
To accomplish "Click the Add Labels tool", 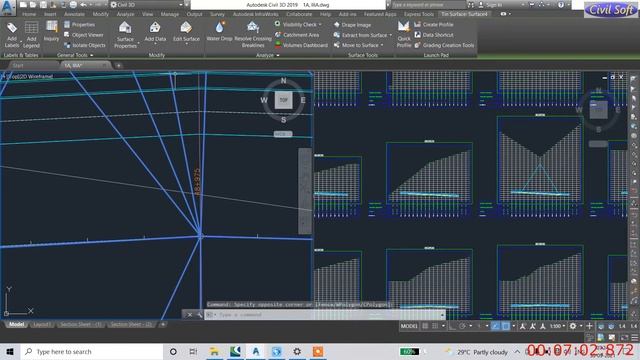I will 12,35.
